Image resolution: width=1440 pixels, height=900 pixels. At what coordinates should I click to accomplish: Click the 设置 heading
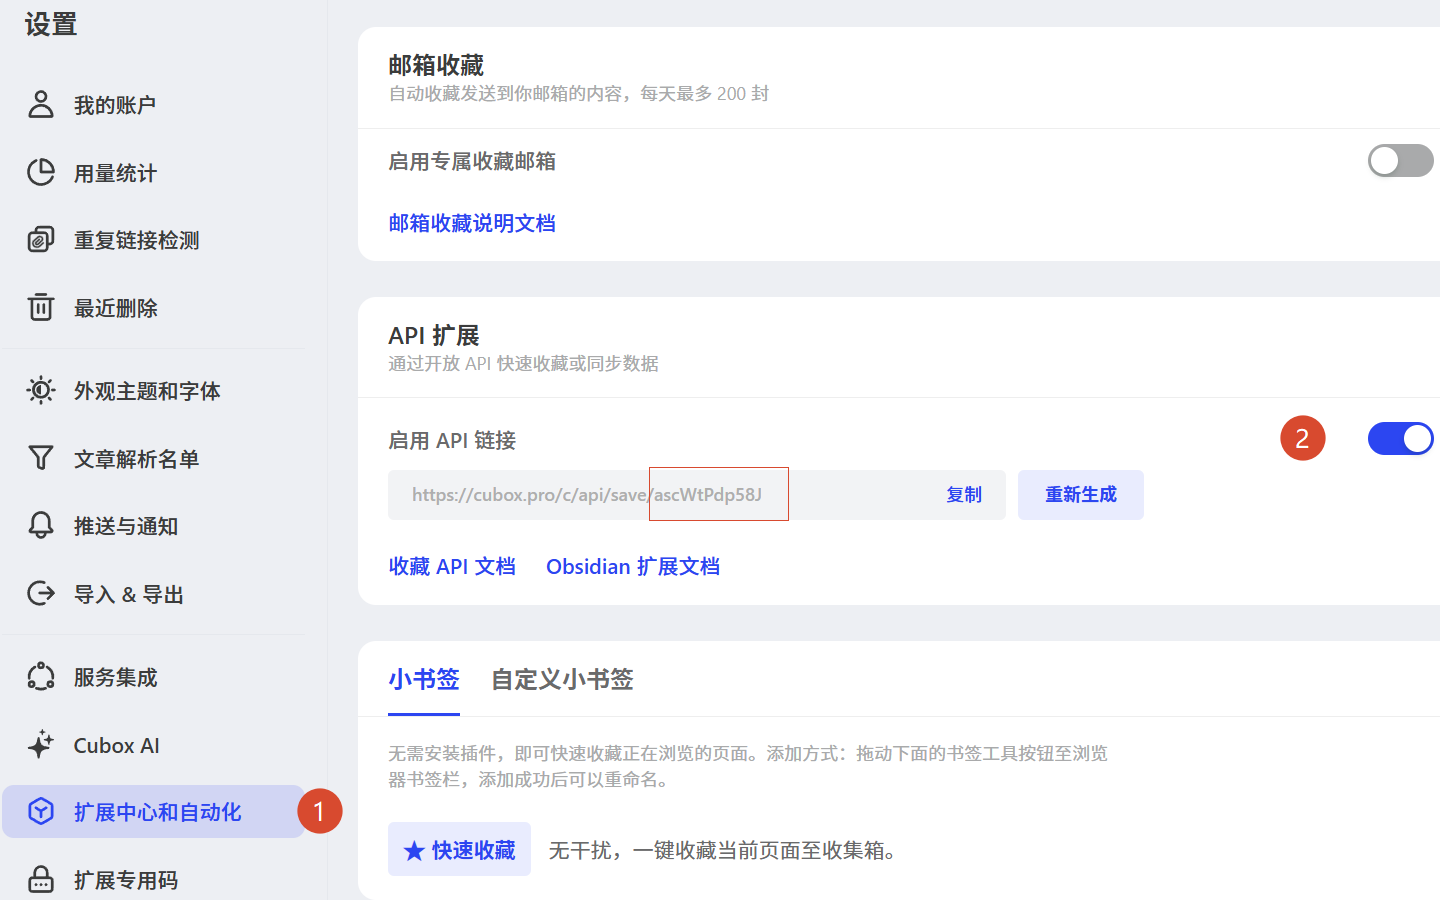click(x=51, y=24)
